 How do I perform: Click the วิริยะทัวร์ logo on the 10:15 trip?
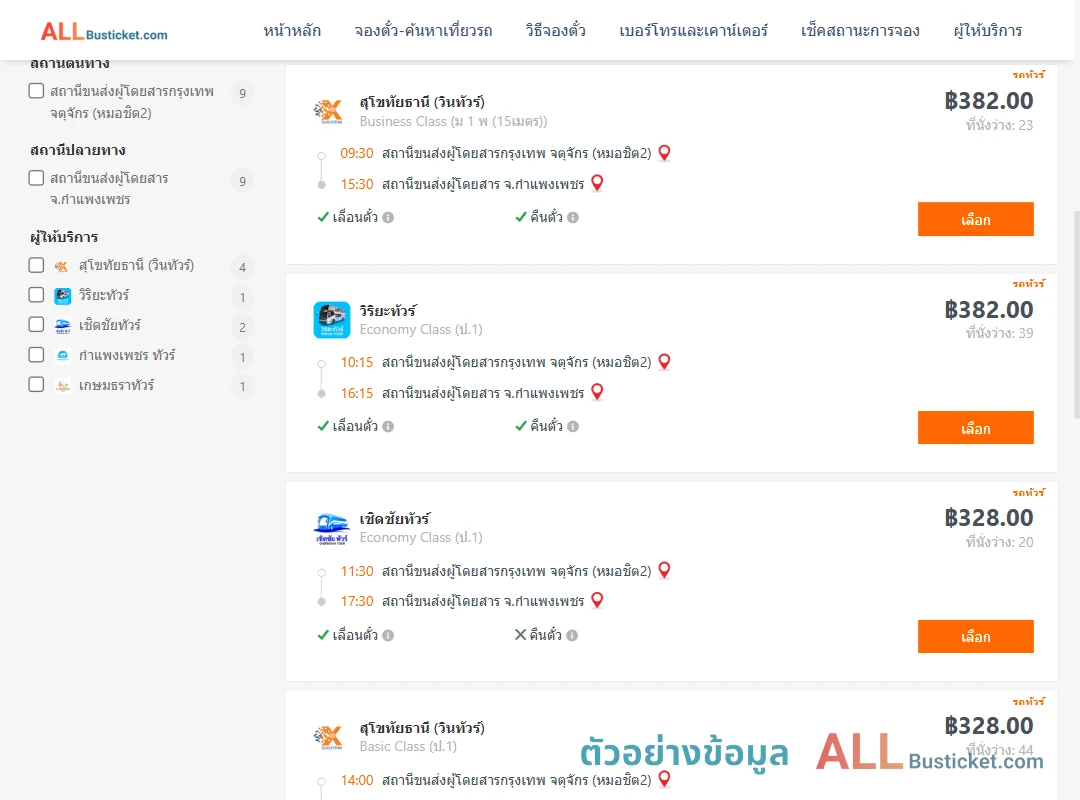coord(331,320)
